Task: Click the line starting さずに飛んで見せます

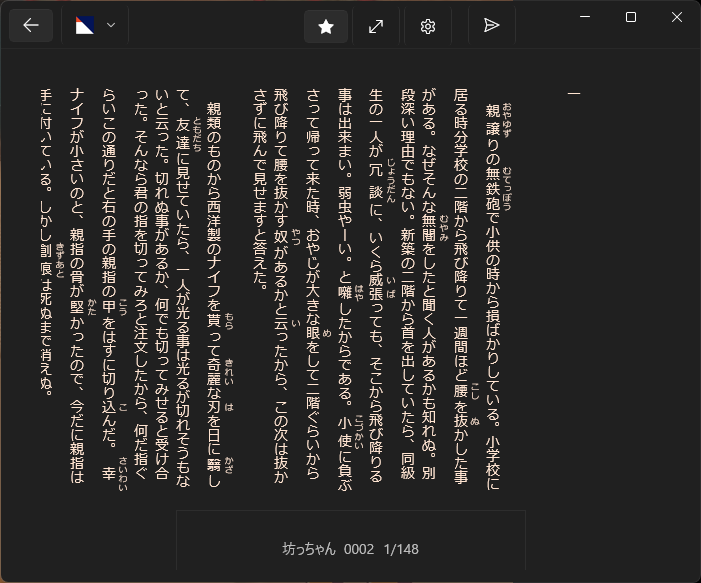Action: pos(260,189)
